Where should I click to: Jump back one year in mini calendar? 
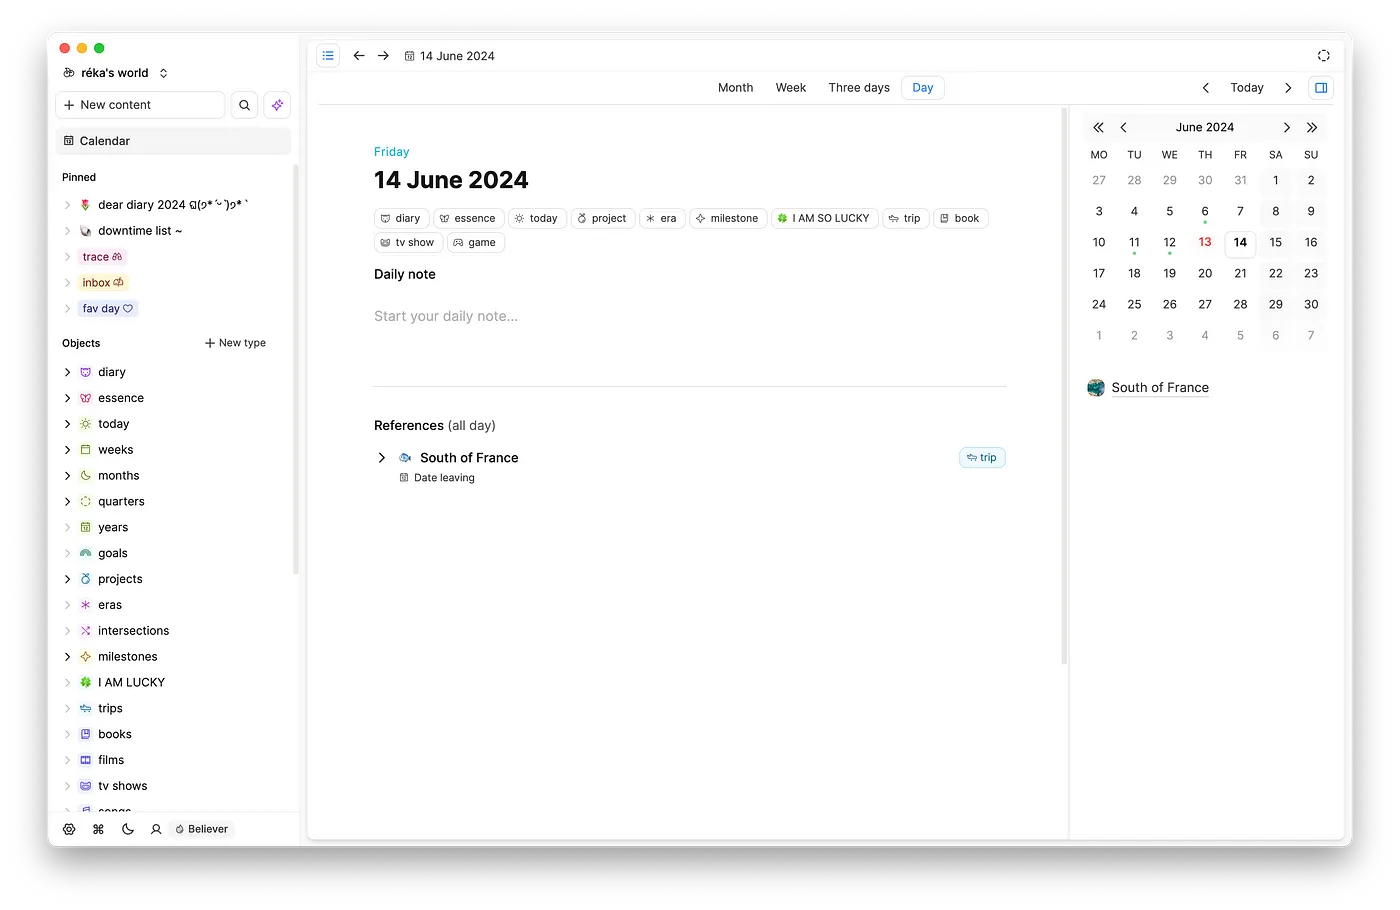click(x=1098, y=128)
